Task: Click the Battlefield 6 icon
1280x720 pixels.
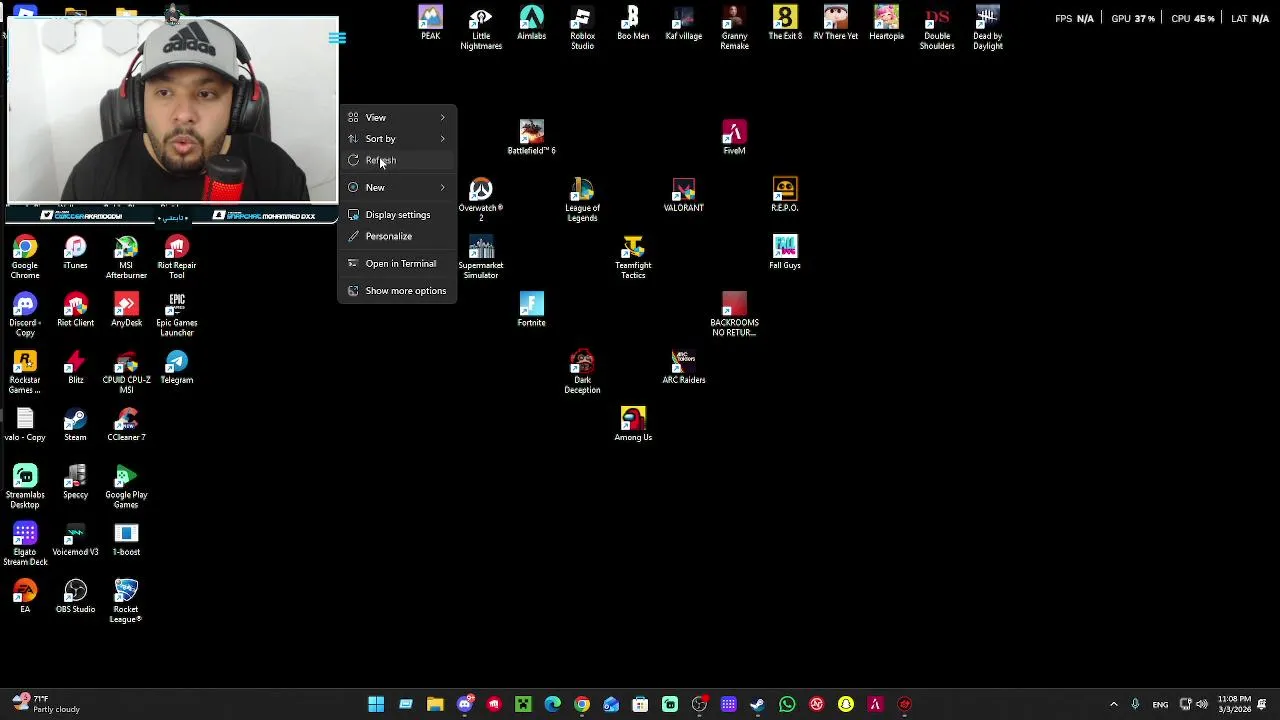Action: 531,138
